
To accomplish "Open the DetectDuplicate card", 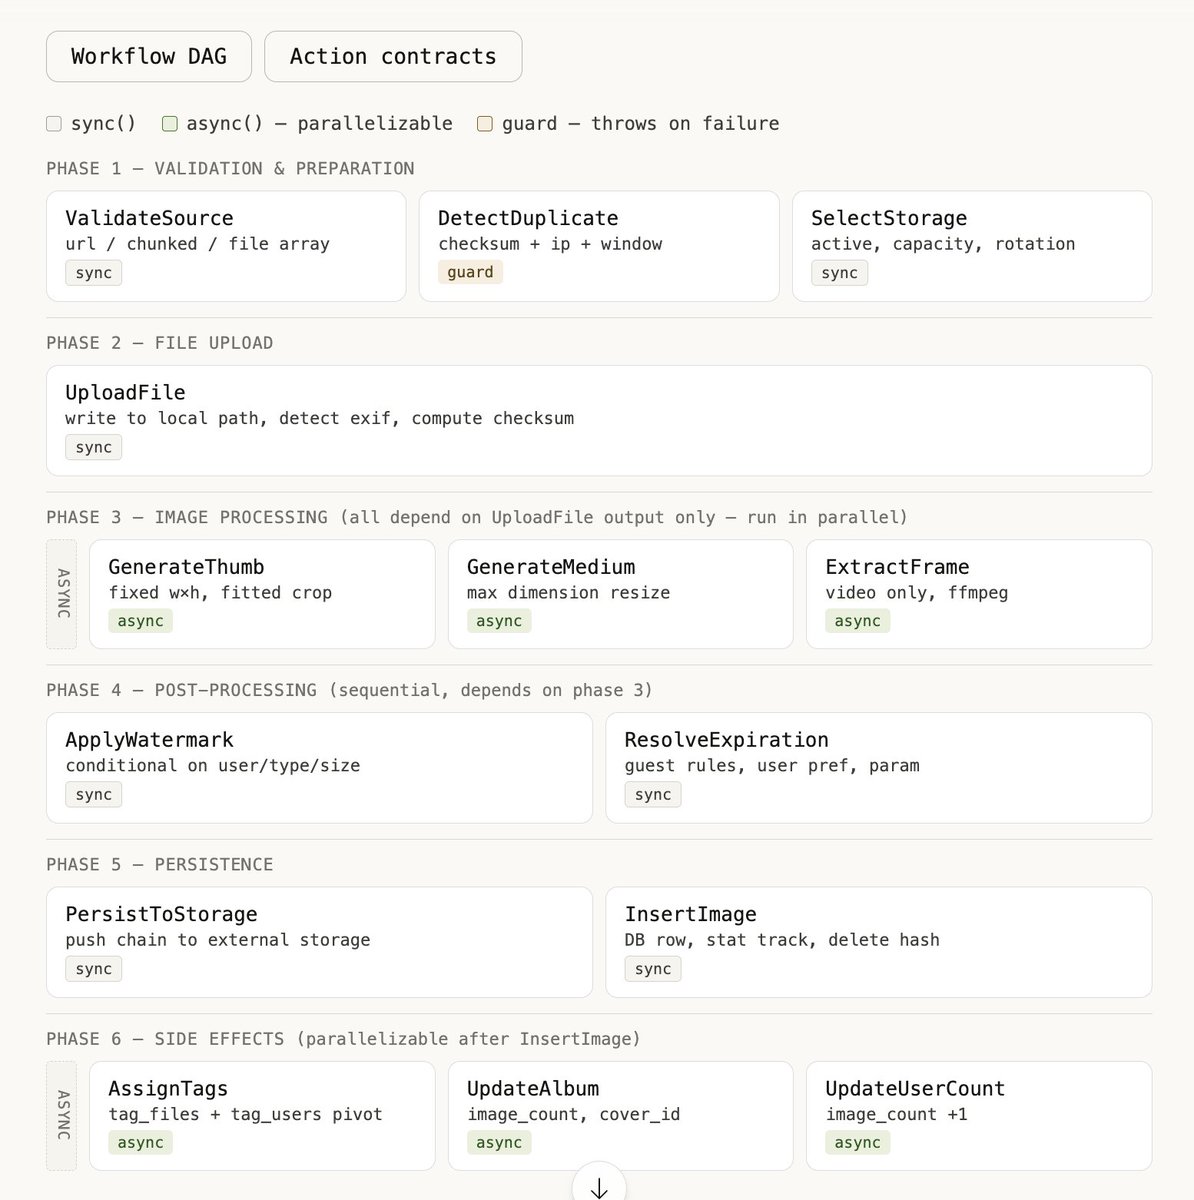I will point(599,246).
